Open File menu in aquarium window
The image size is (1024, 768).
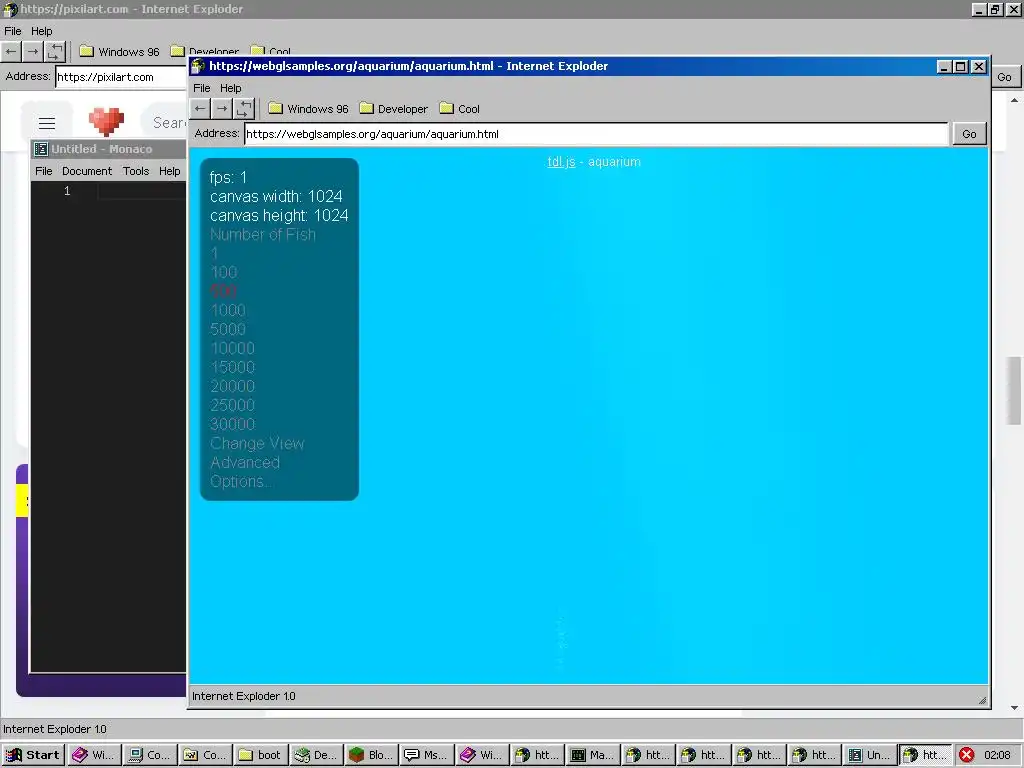click(x=202, y=88)
